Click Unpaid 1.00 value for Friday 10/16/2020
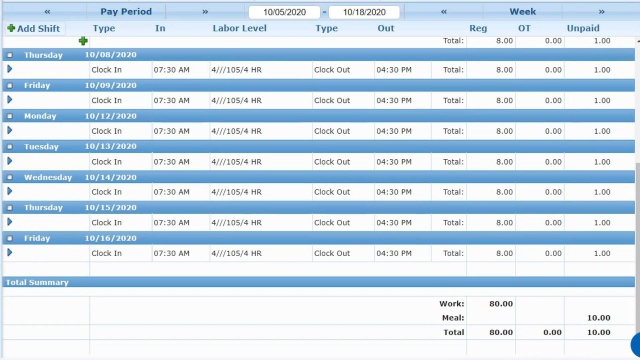The height and width of the screenshot is (360, 640). pyautogui.click(x=602, y=253)
